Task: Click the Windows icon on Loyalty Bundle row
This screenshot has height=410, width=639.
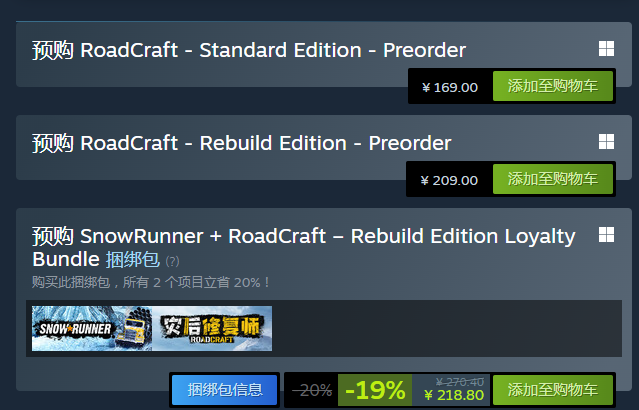Action: tap(606, 235)
